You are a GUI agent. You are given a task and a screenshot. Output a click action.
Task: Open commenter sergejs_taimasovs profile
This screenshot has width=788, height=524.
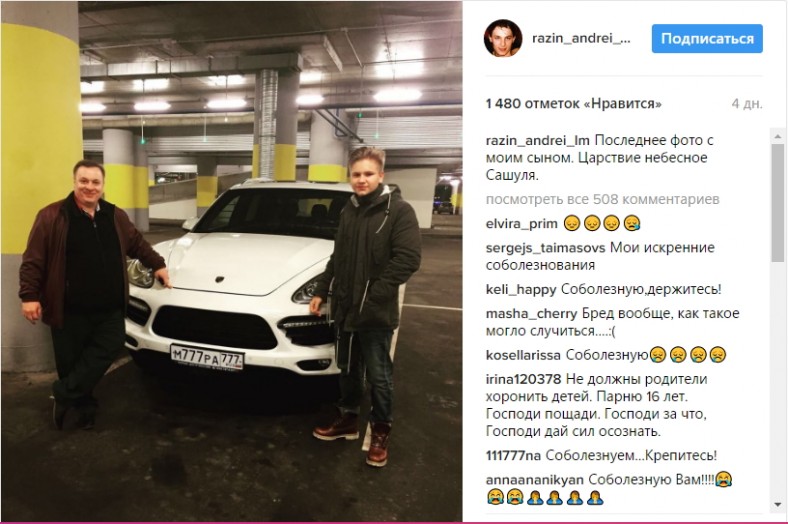click(x=546, y=248)
